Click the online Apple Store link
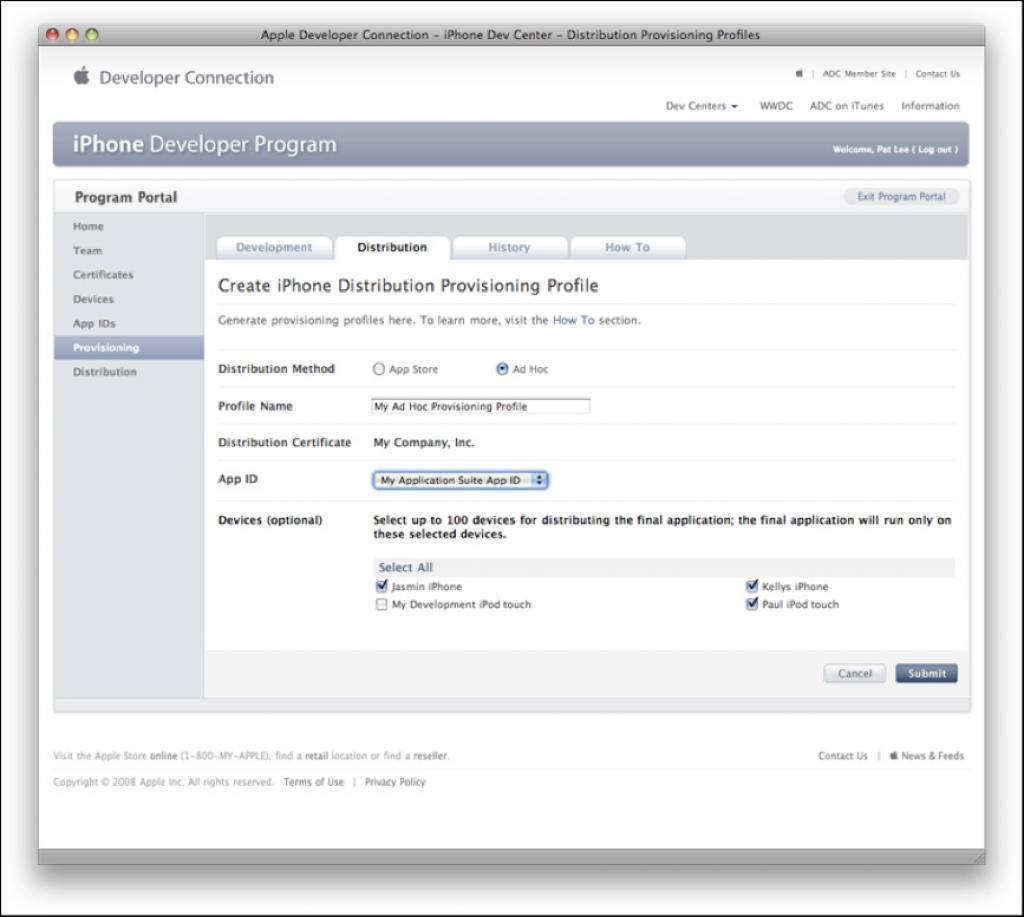The image size is (1024, 917). click(x=163, y=756)
